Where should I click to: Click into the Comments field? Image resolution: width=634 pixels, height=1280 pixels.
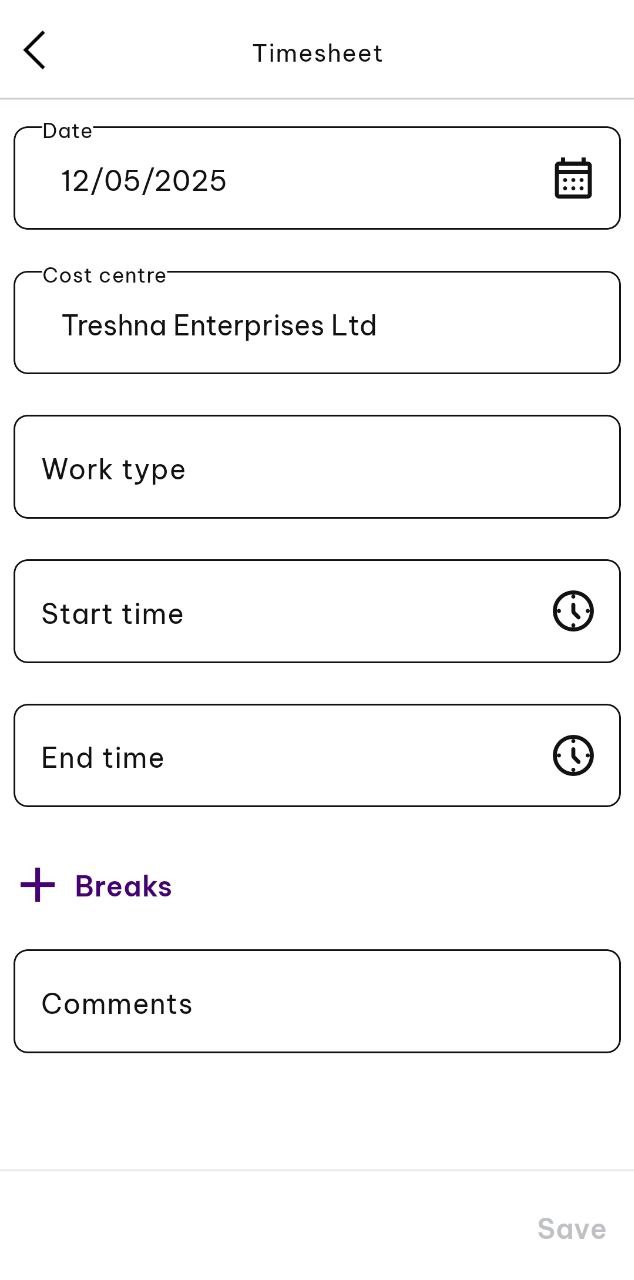[x=317, y=1001]
